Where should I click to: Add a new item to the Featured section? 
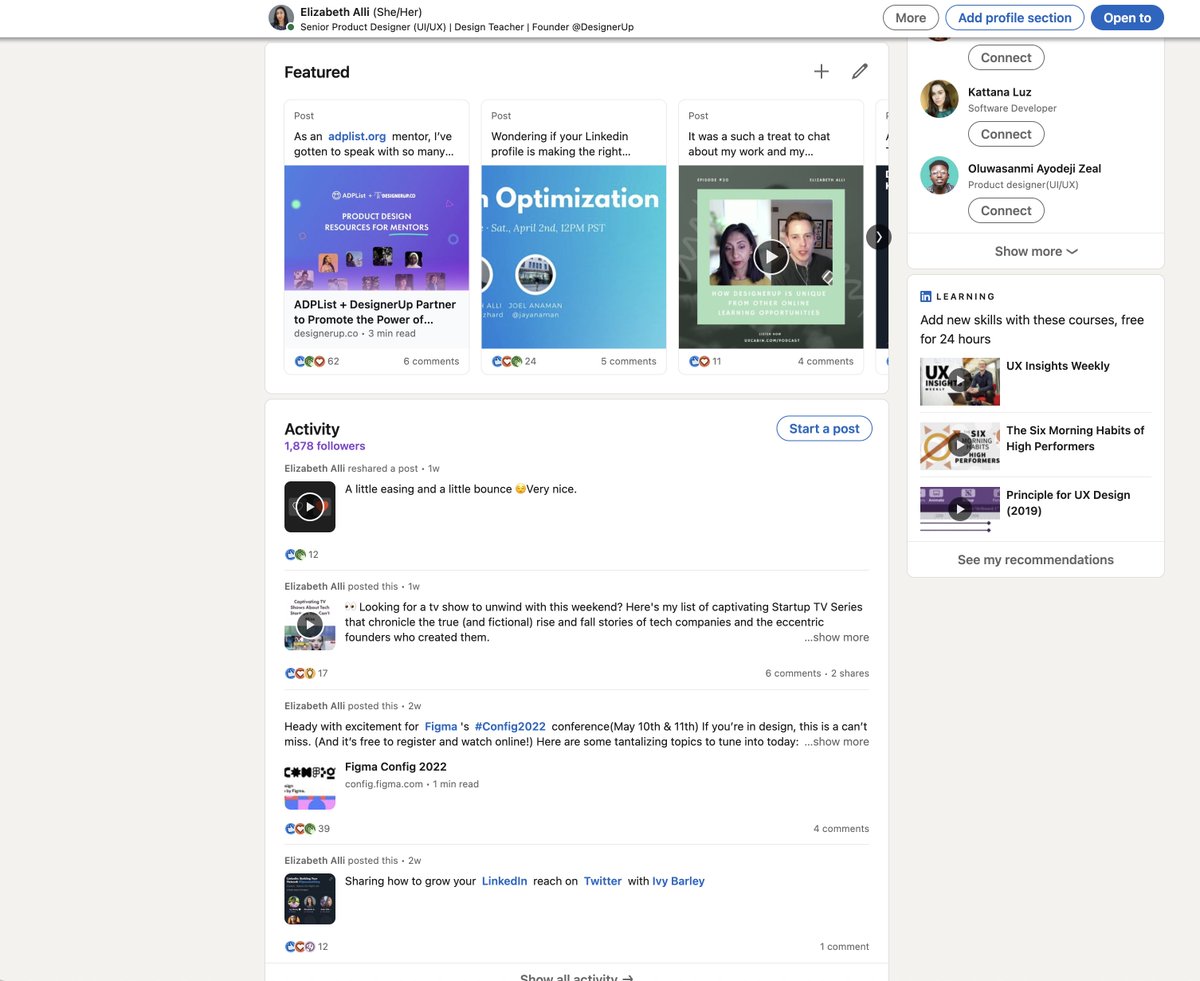820,71
